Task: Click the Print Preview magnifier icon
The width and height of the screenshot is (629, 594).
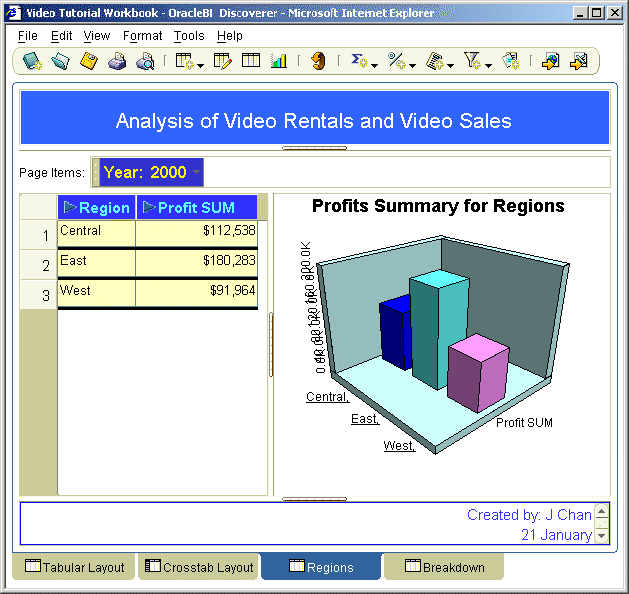Action: (145, 61)
